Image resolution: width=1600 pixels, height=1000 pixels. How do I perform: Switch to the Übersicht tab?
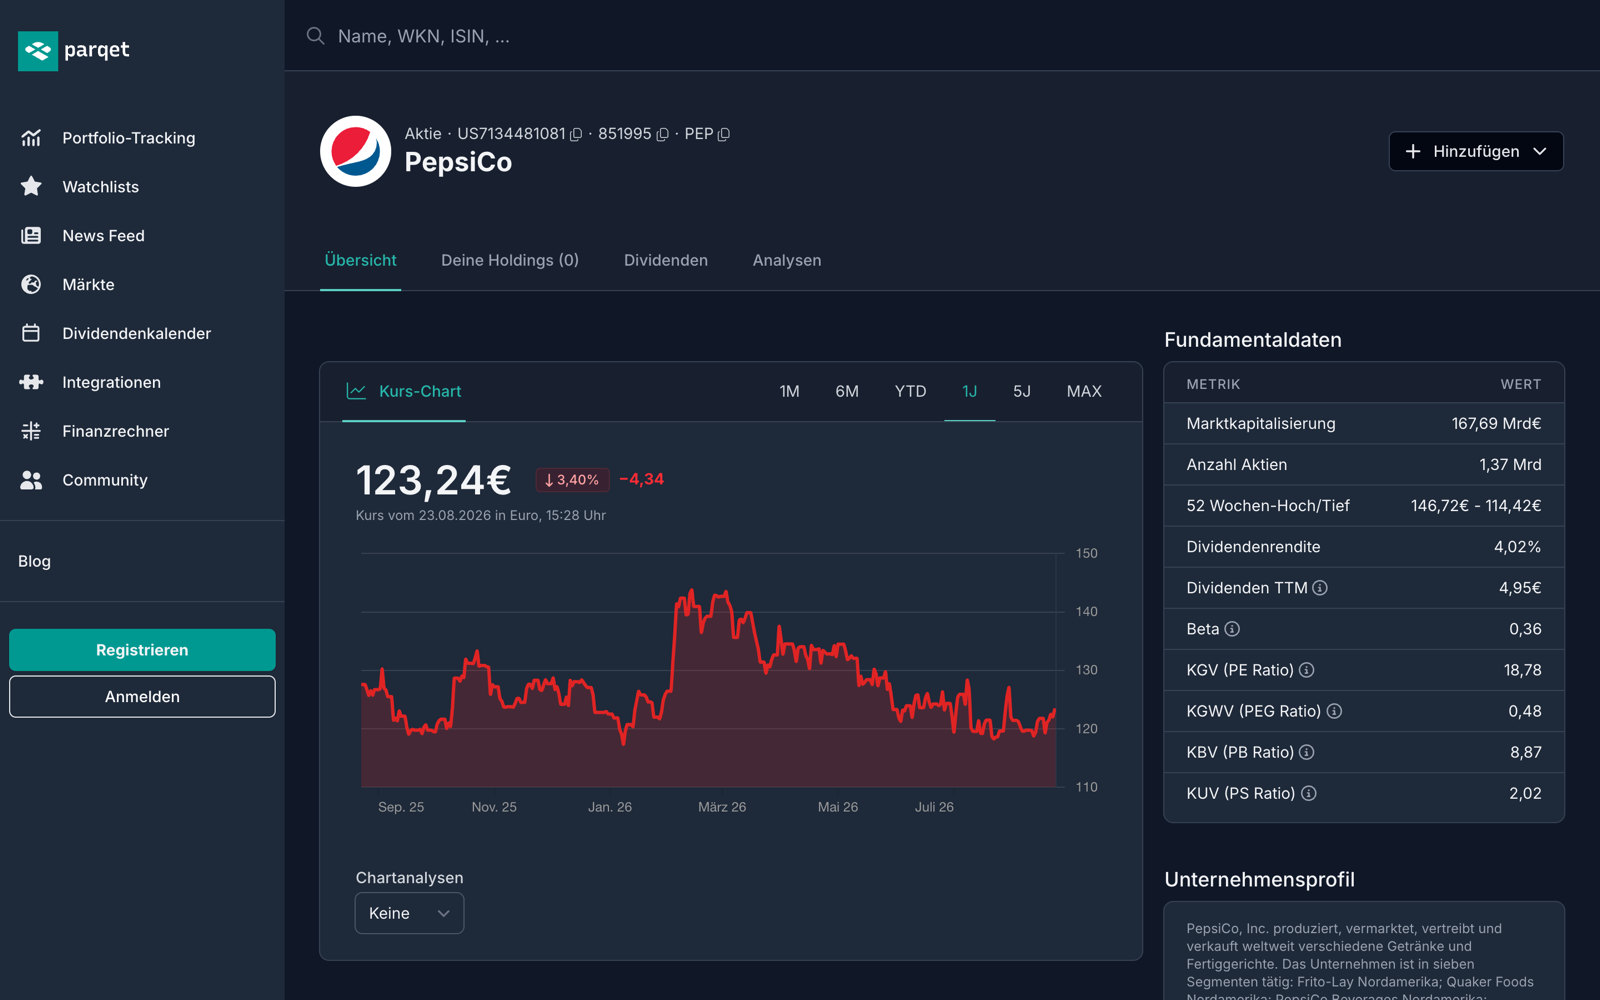pos(361,260)
